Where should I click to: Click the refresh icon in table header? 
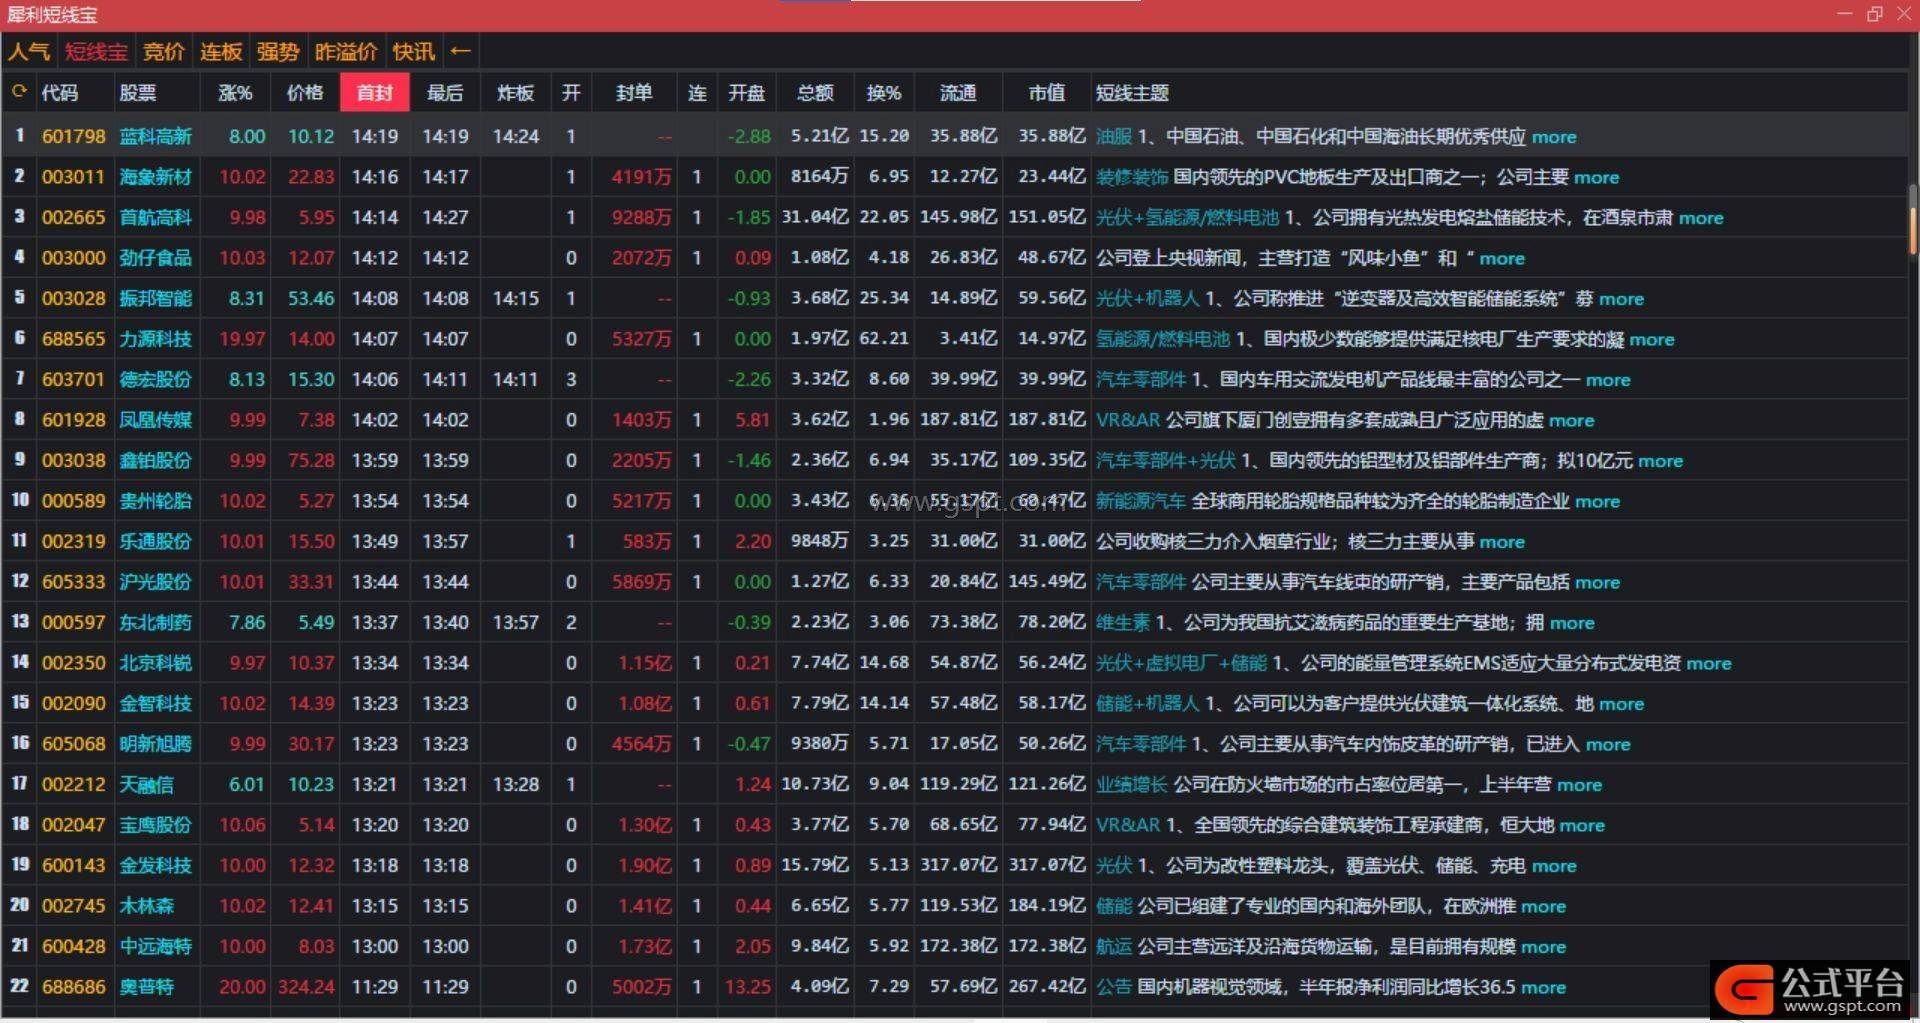pos(19,93)
